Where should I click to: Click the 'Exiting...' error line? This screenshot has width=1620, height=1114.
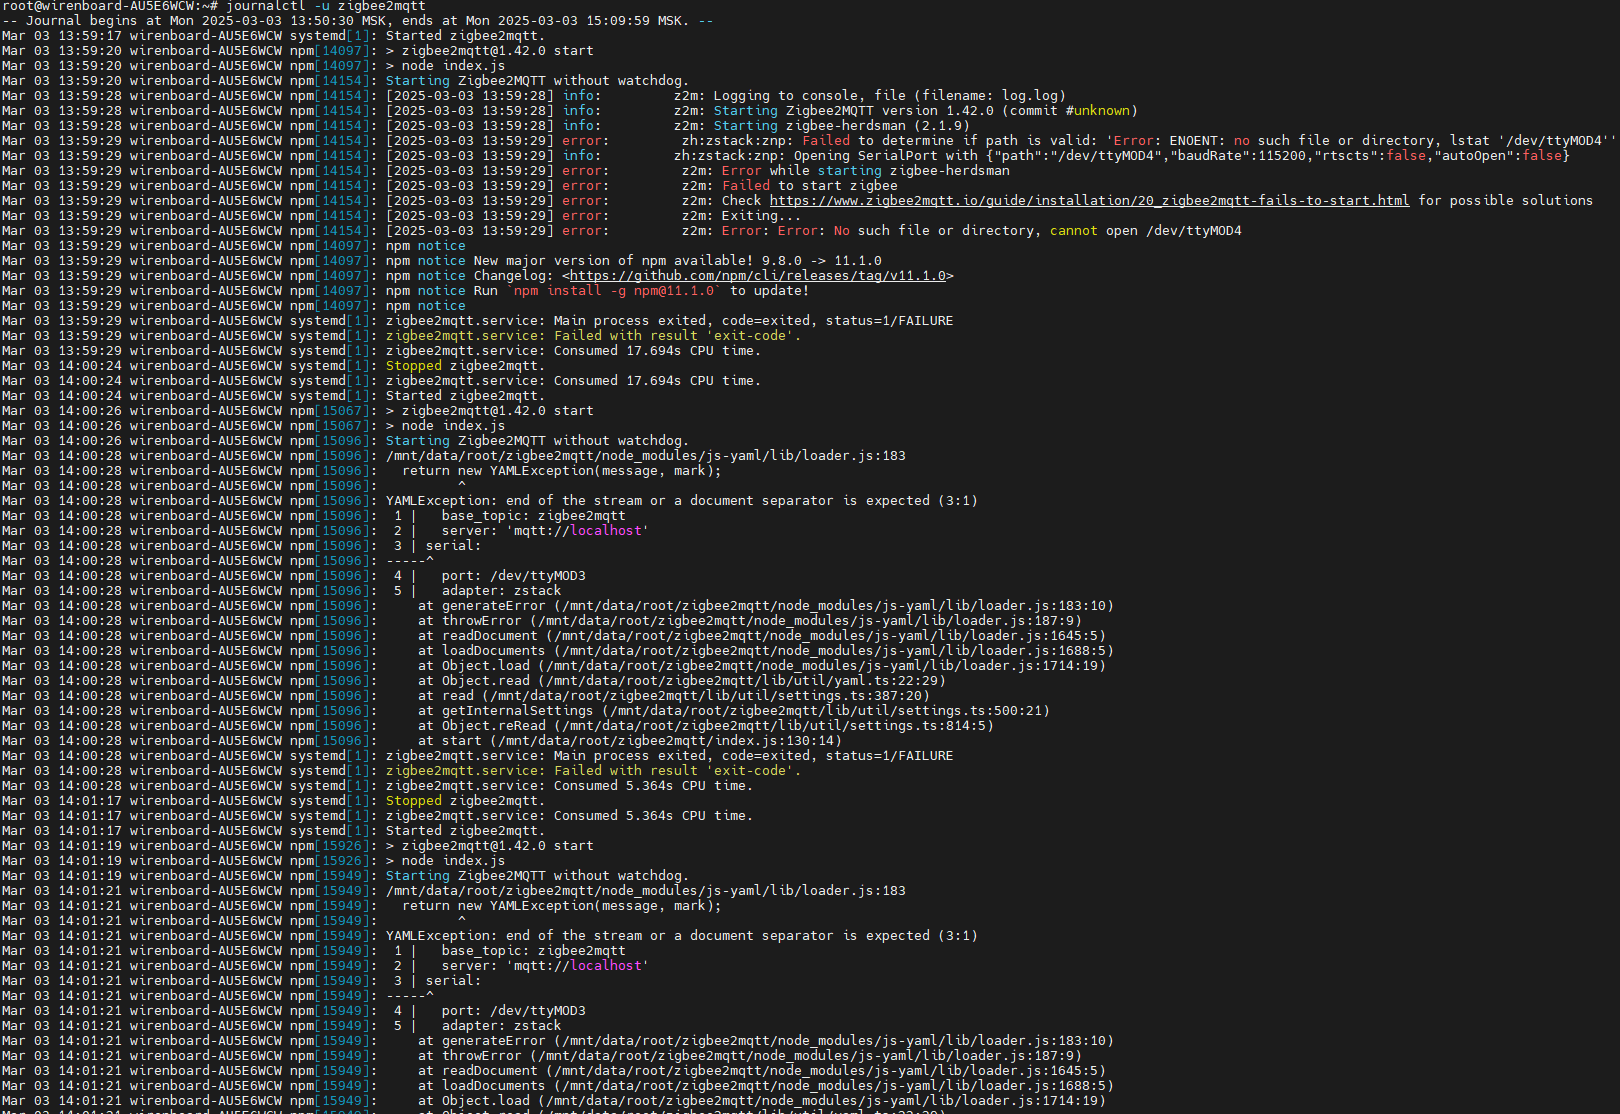click(x=762, y=216)
